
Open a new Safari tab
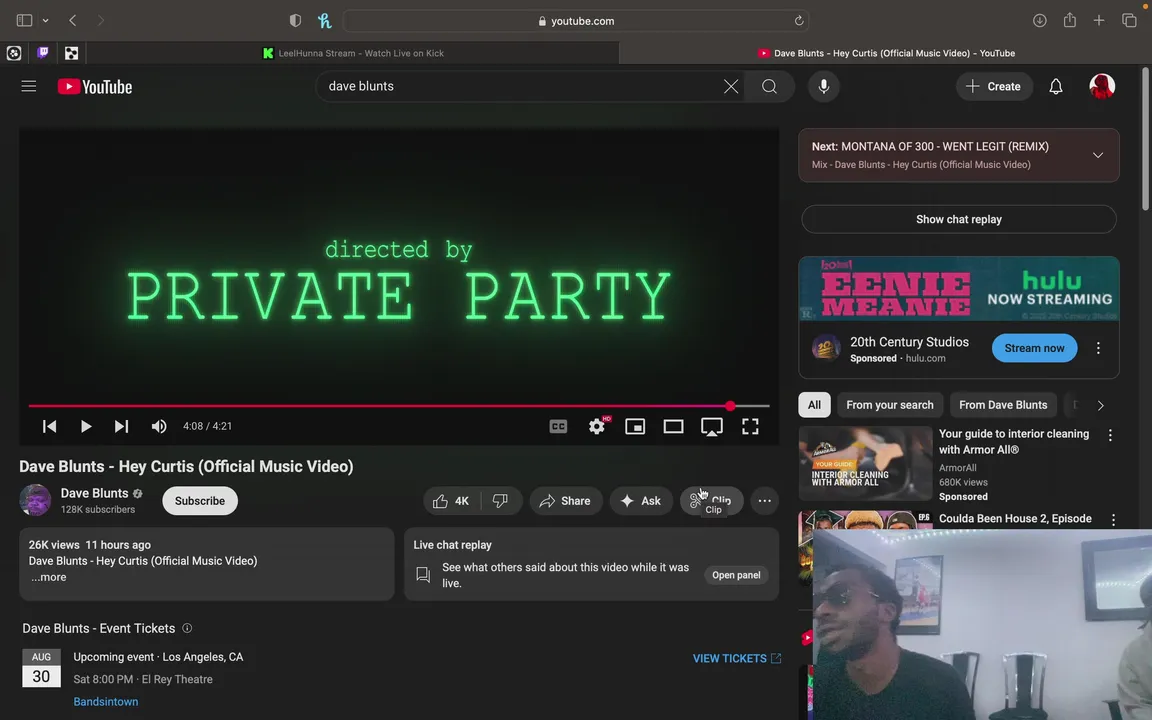[1099, 21]
